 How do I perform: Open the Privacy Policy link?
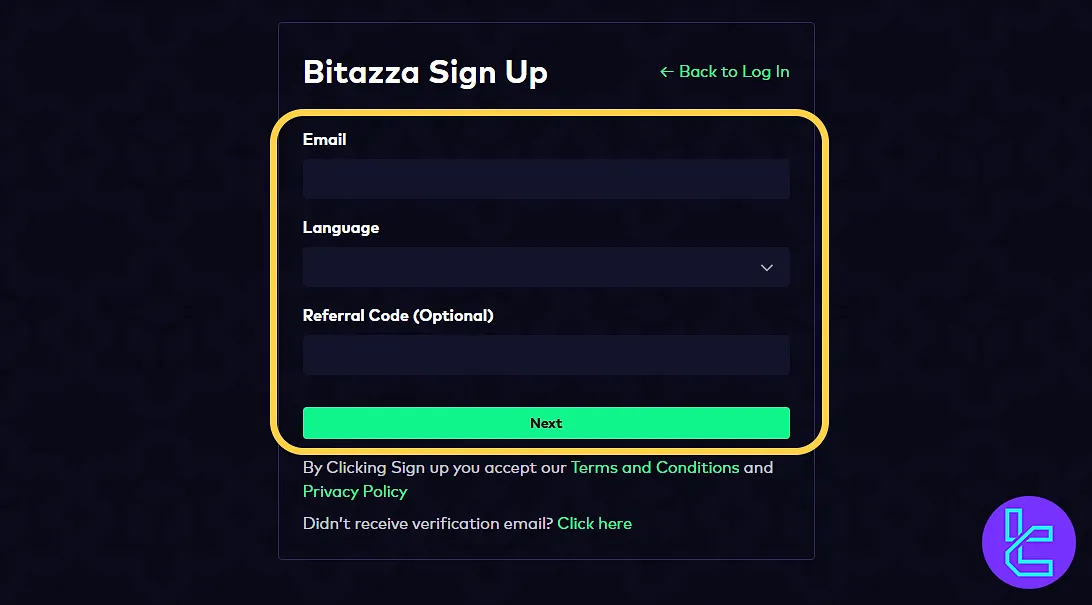tap(355, 491)
